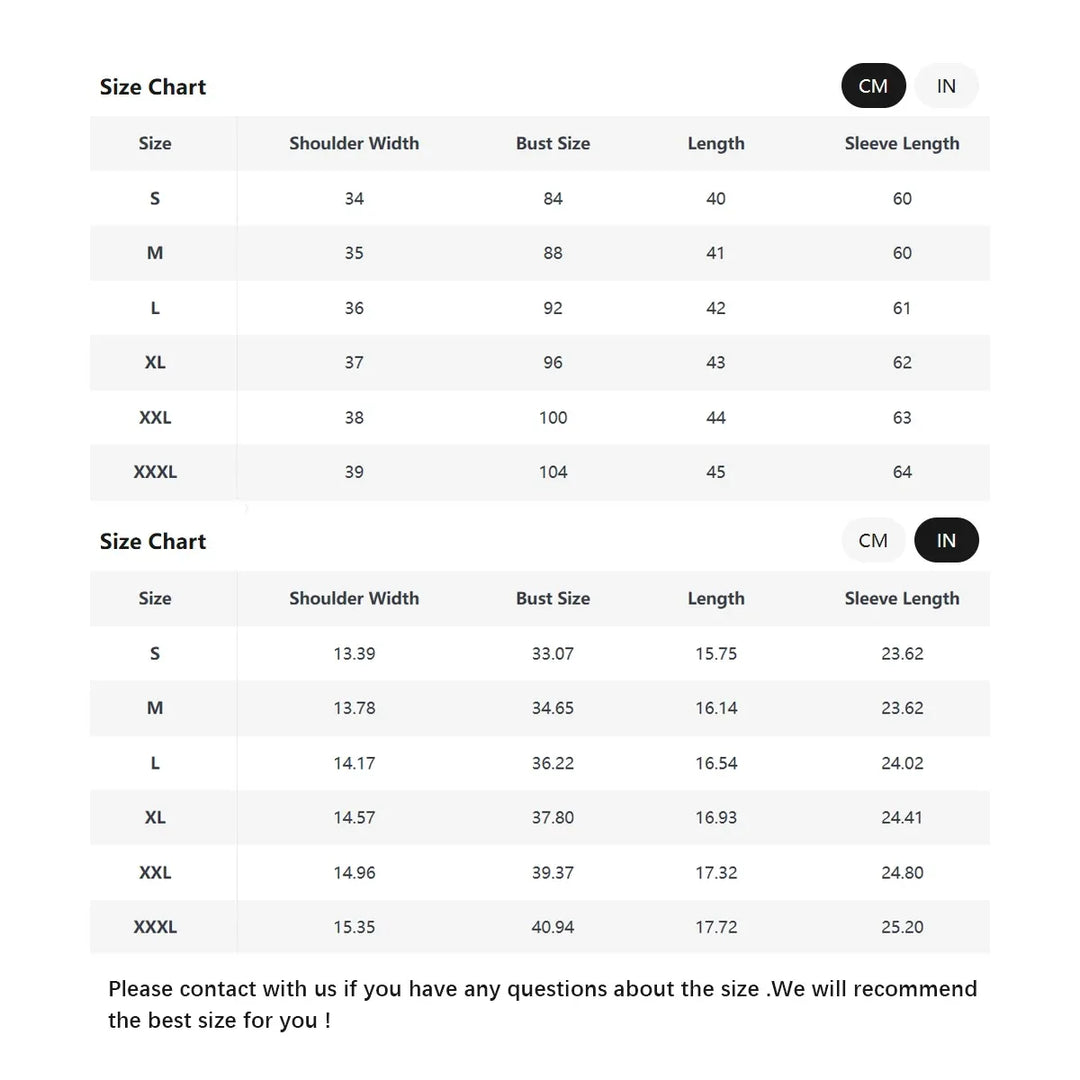Switch top size chart to IN units
Image resolution: width=1080 pixels, height=1080 pixels.
coord(946,86)
